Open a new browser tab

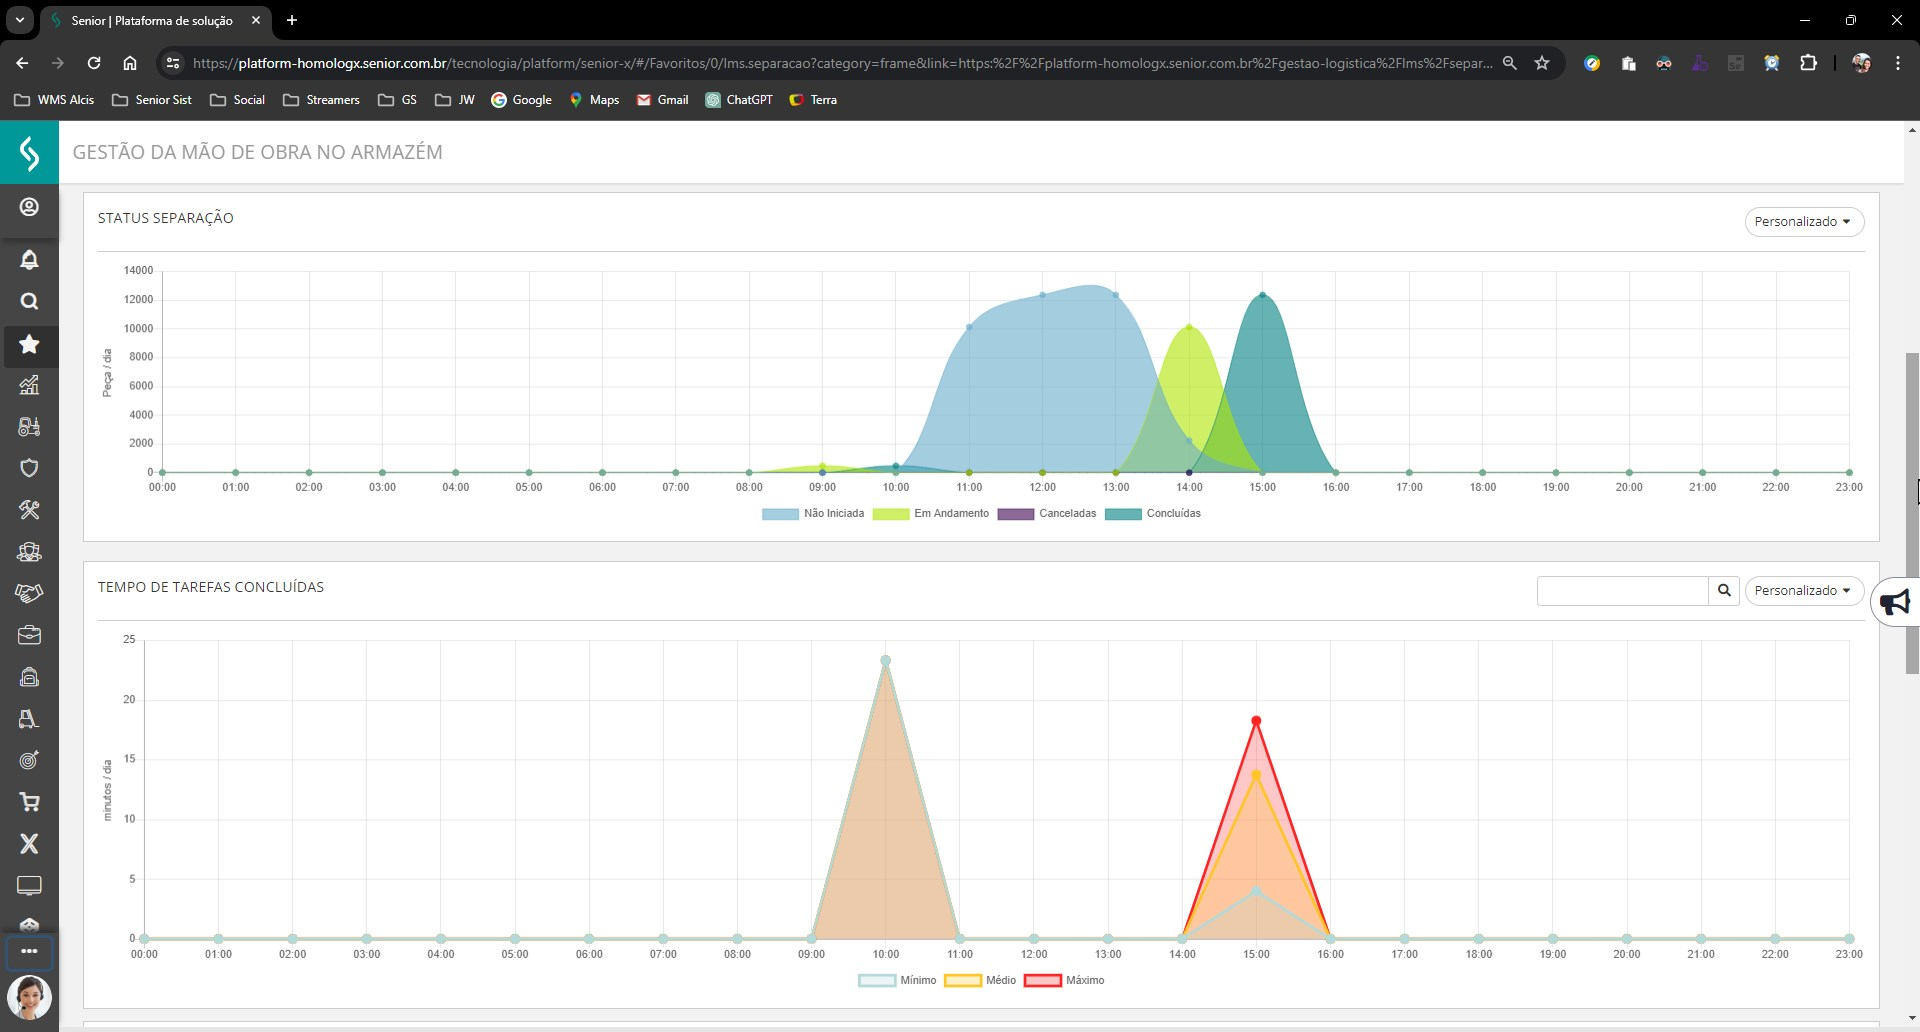click(292, 20)
